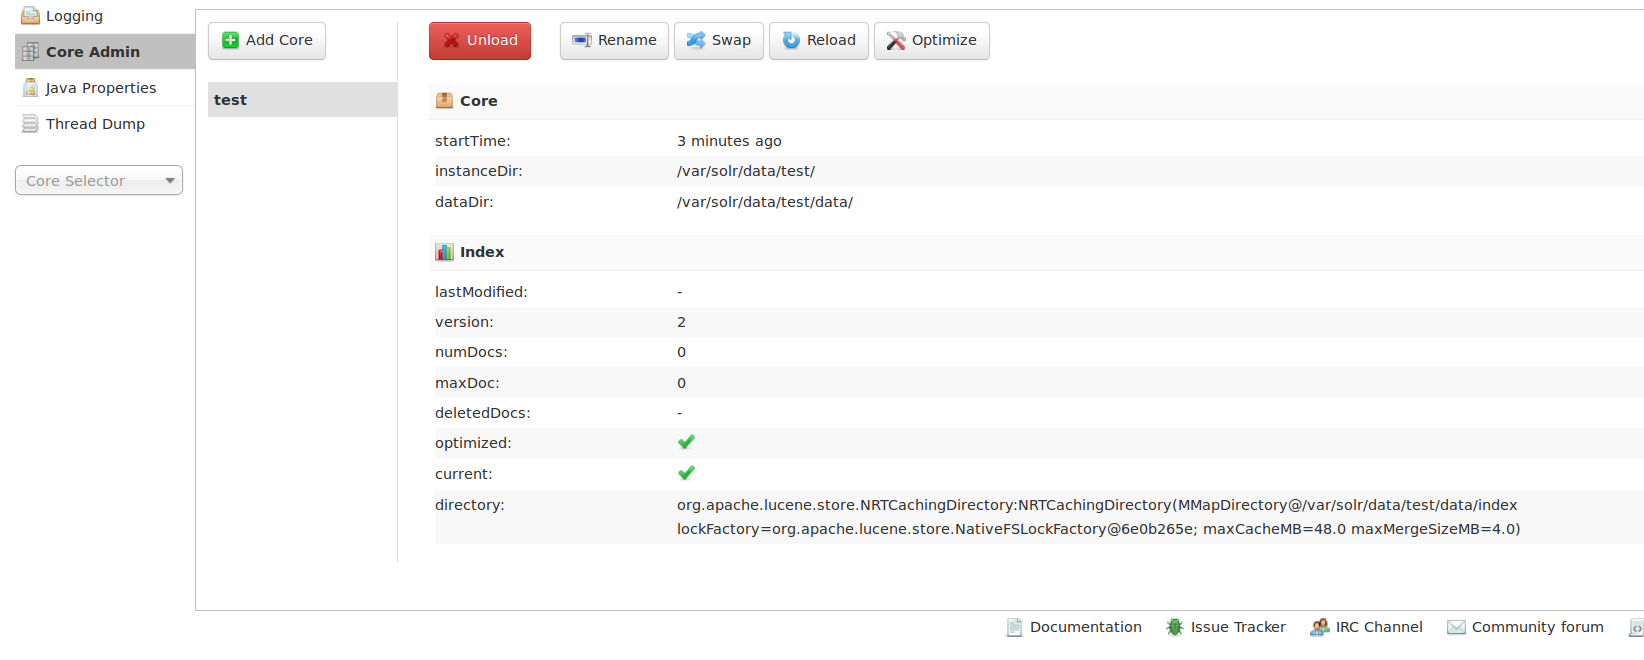Click the Java Properties icon

pos(31,88)
